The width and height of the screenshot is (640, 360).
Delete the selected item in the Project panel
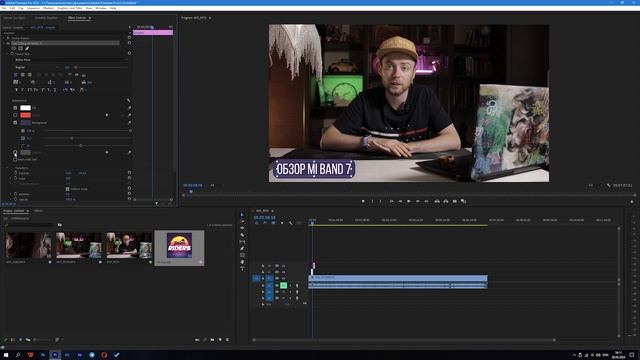227,340
